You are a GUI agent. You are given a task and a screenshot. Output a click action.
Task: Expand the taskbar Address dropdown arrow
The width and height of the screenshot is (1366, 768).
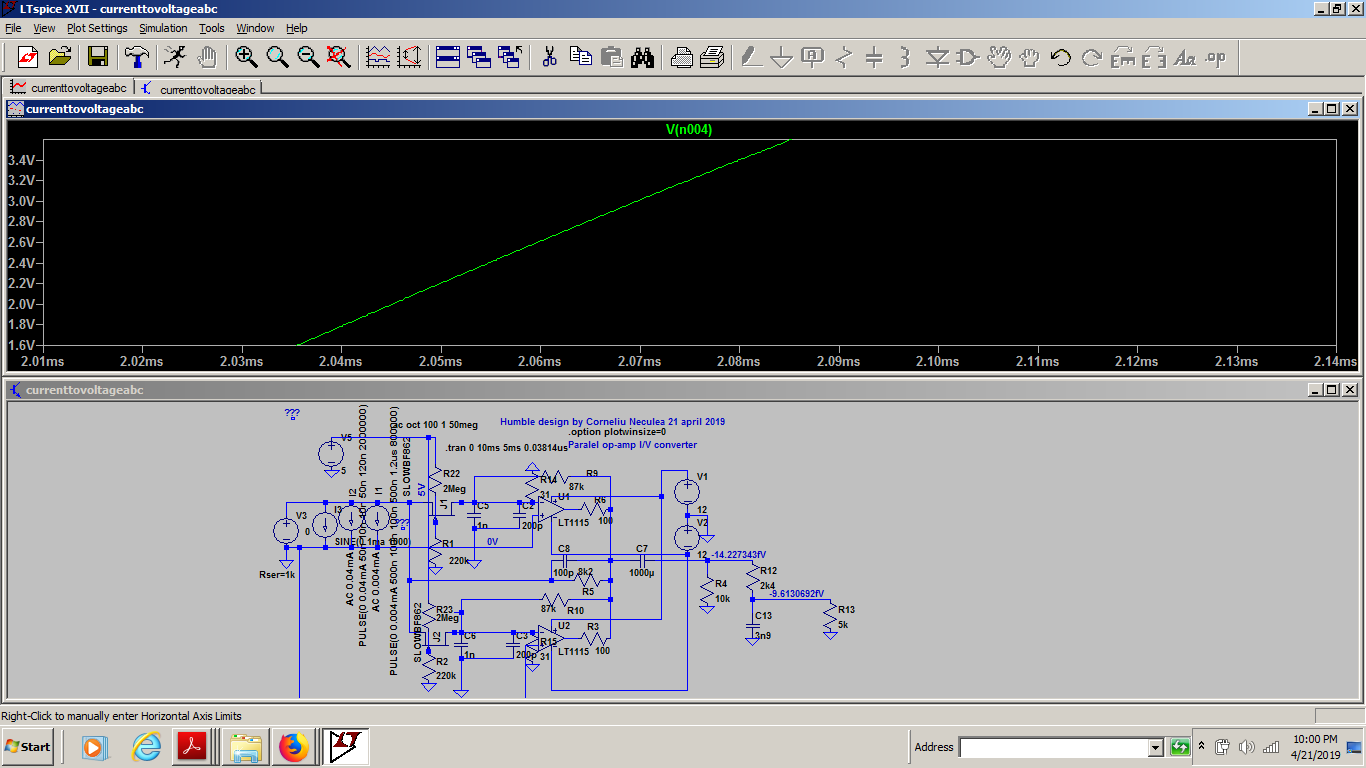click(1156, 747)
